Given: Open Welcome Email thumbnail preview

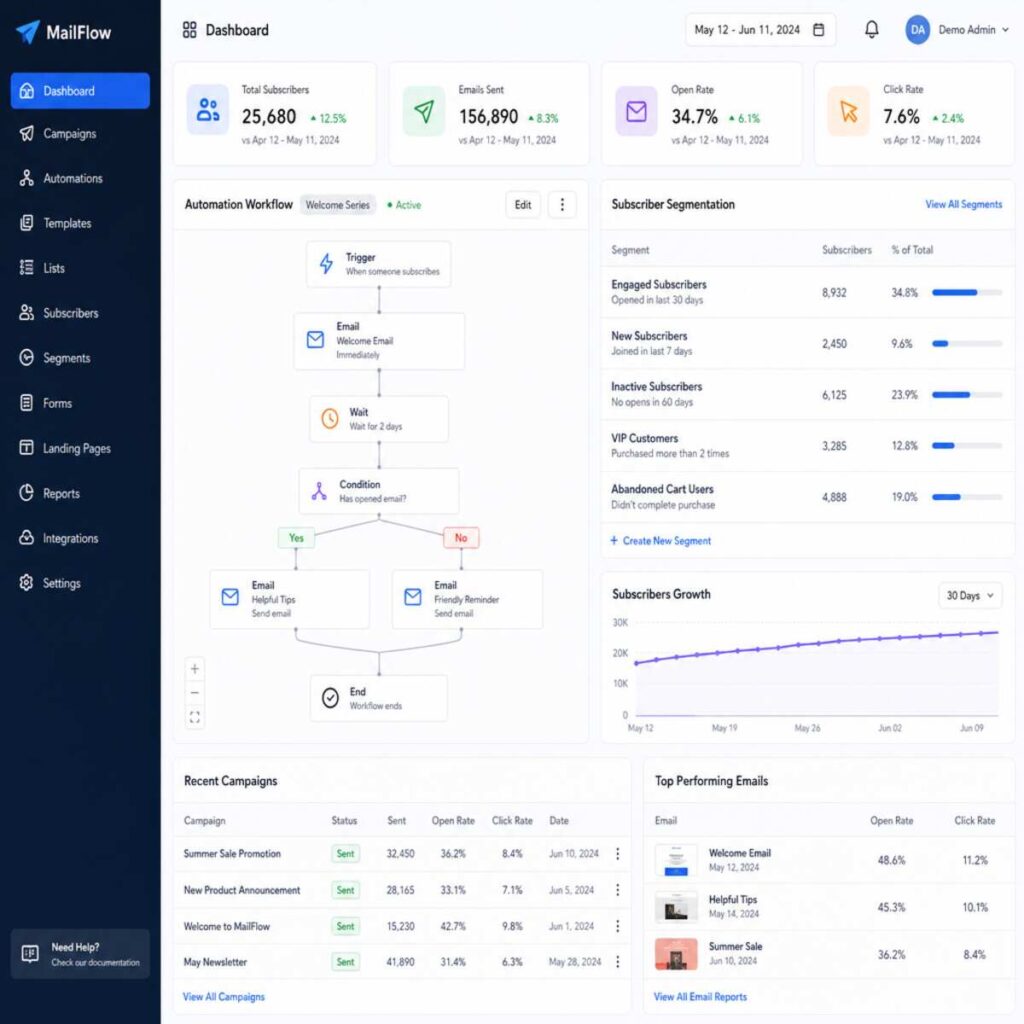Looking at the screenshot, I should coord(676,860).
